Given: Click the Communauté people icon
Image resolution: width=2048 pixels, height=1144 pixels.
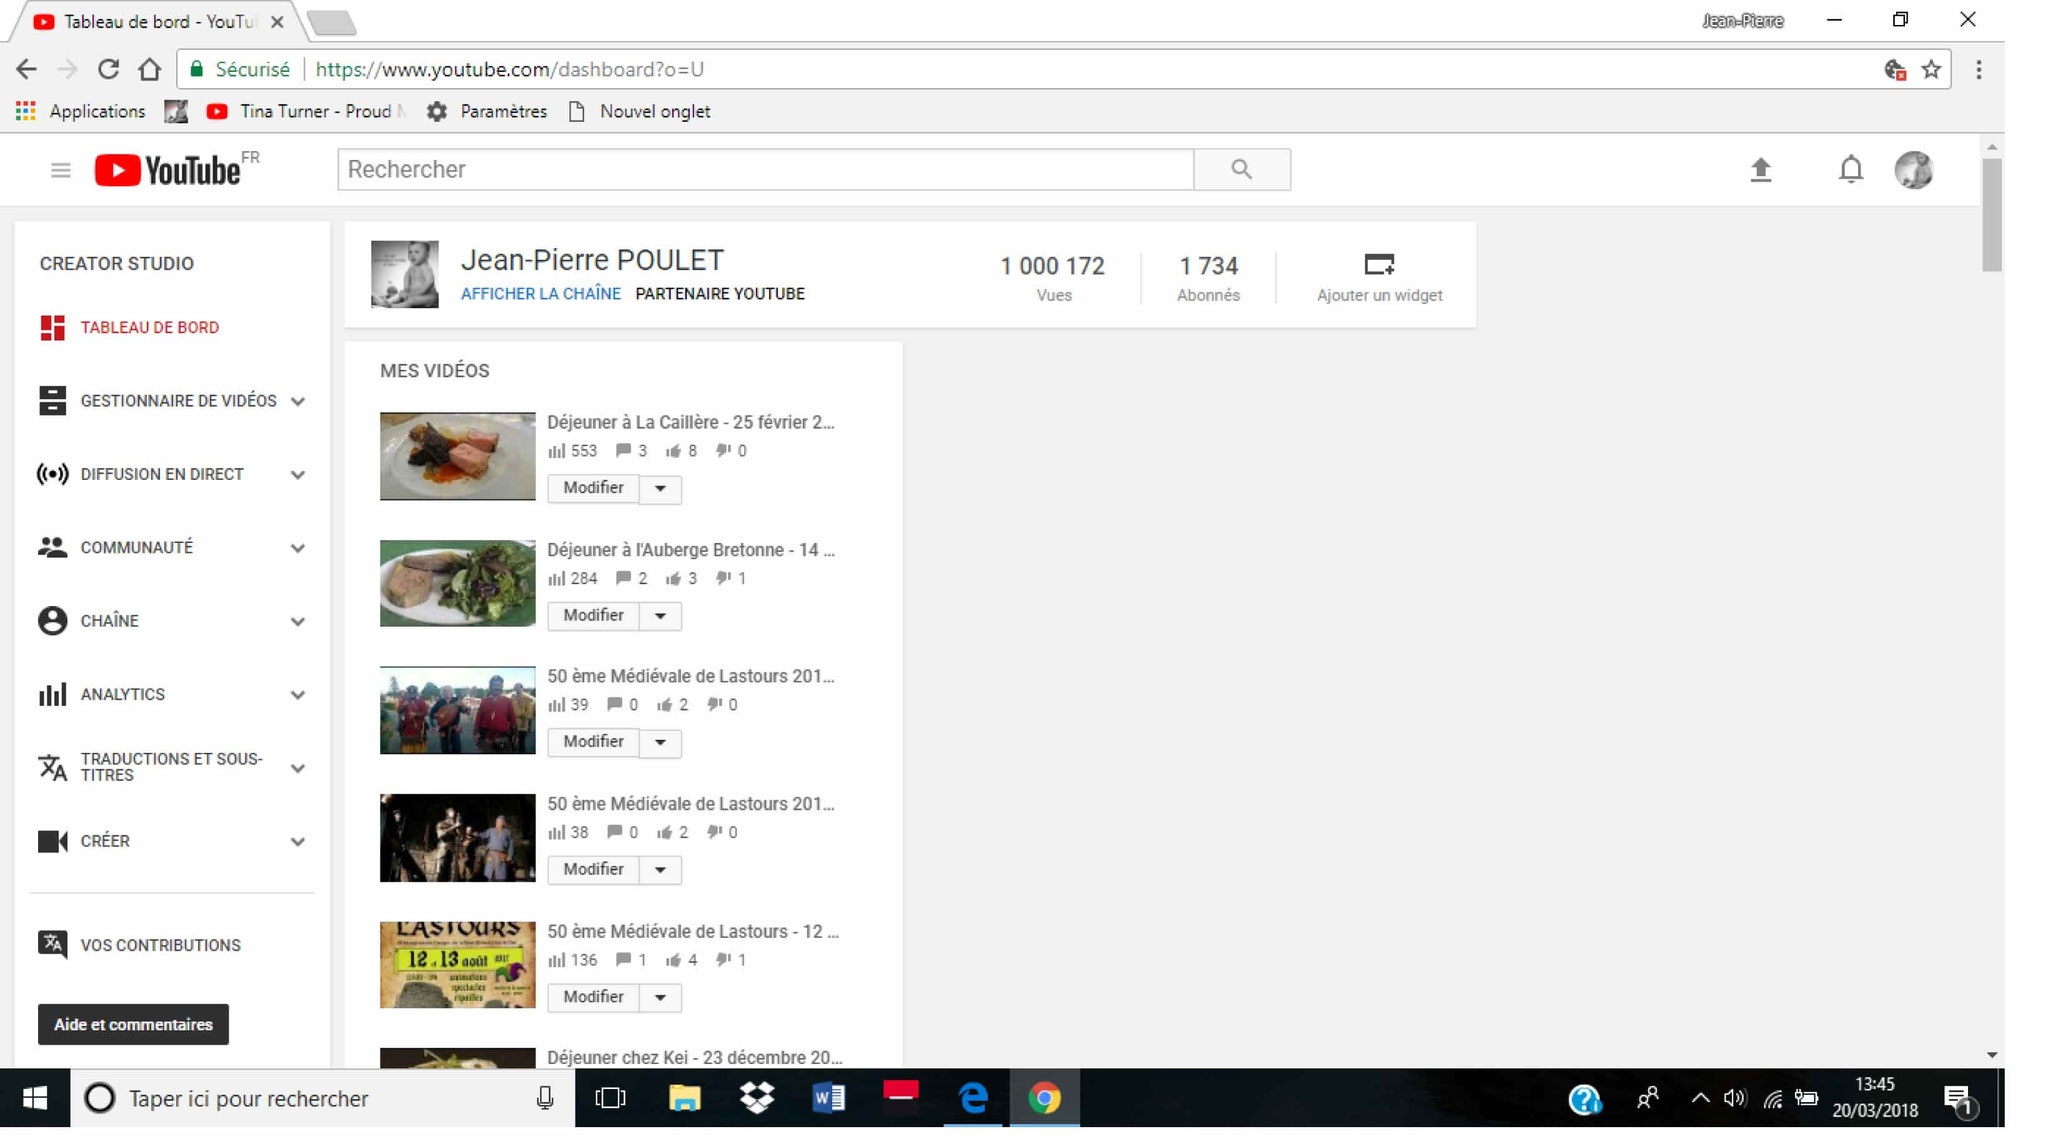Looking at the screenshot, I should [x=52, y=547].
